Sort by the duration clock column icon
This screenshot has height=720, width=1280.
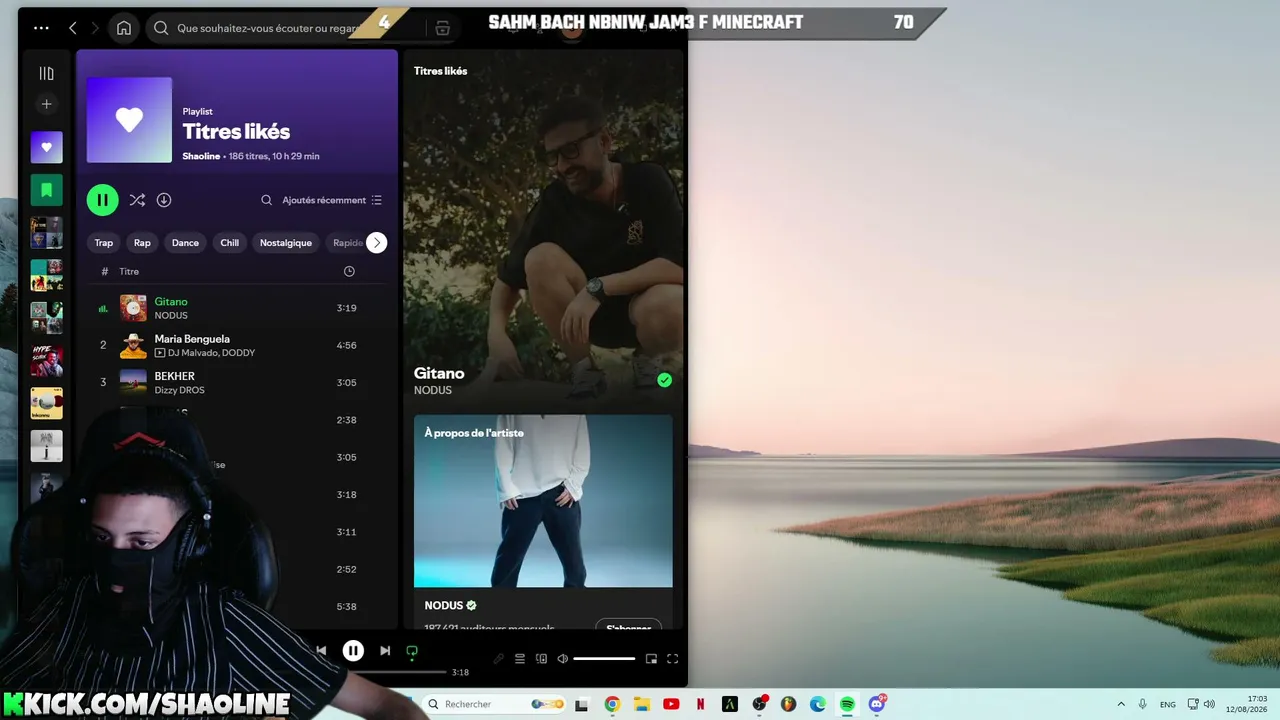(x=349, y=272)
